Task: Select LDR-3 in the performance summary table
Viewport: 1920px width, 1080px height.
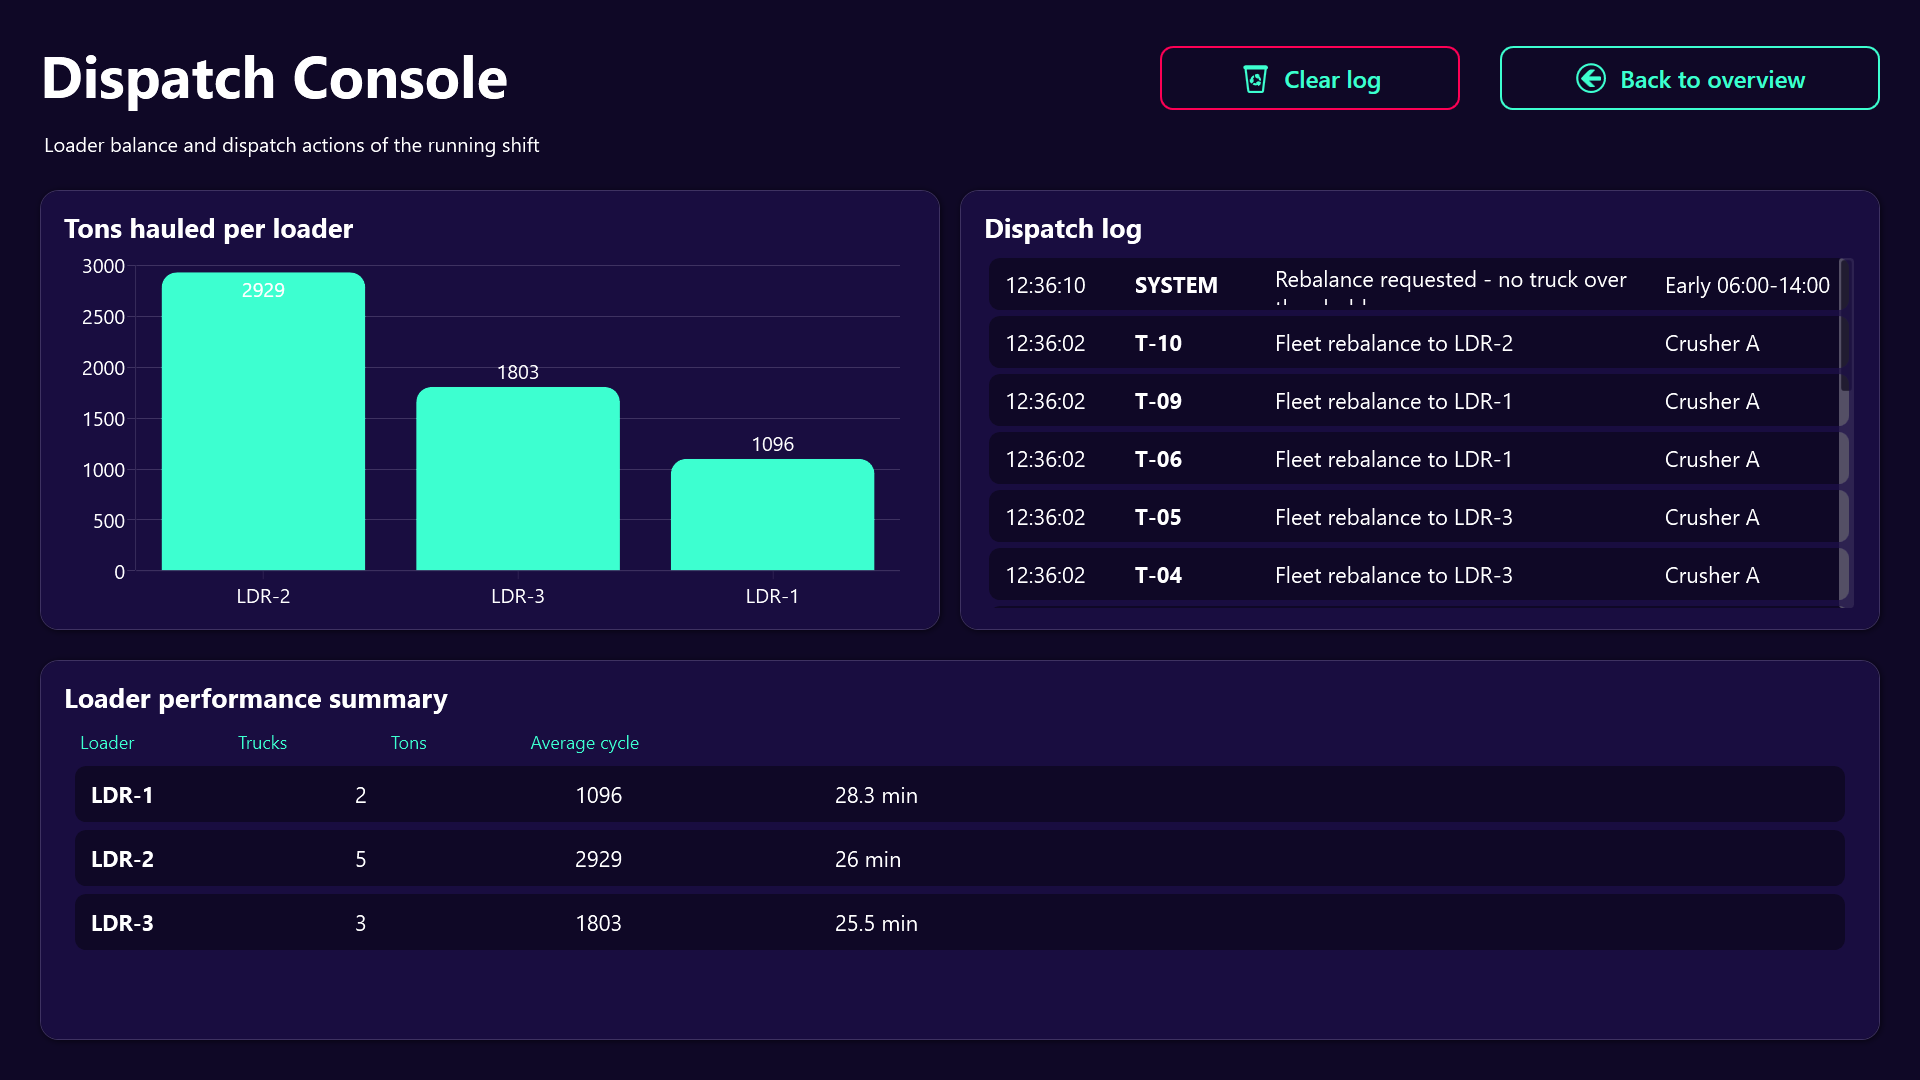Action: (x=960, y=923)
